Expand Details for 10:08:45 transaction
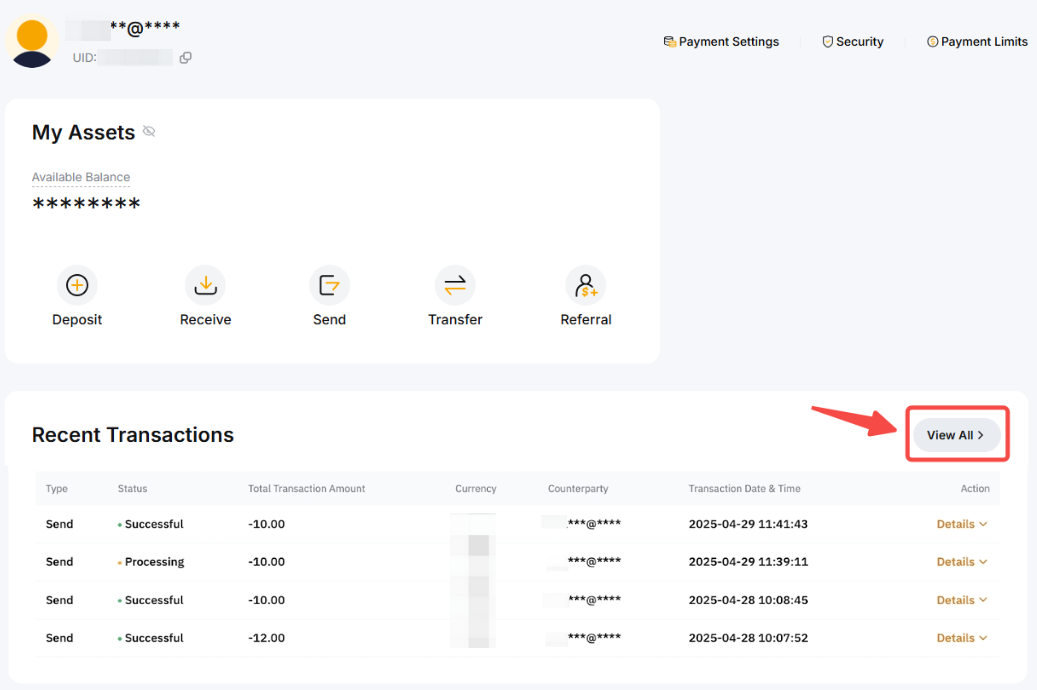This screenshot has width=1037, height=690. [x=961, y=600]
